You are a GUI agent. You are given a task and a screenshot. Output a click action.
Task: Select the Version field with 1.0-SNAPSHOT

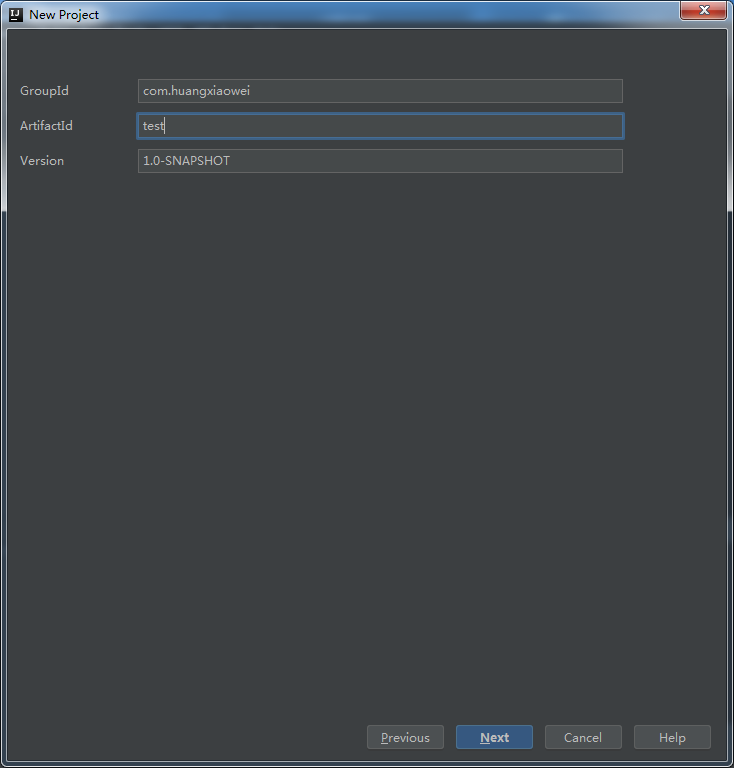(380, 161)
